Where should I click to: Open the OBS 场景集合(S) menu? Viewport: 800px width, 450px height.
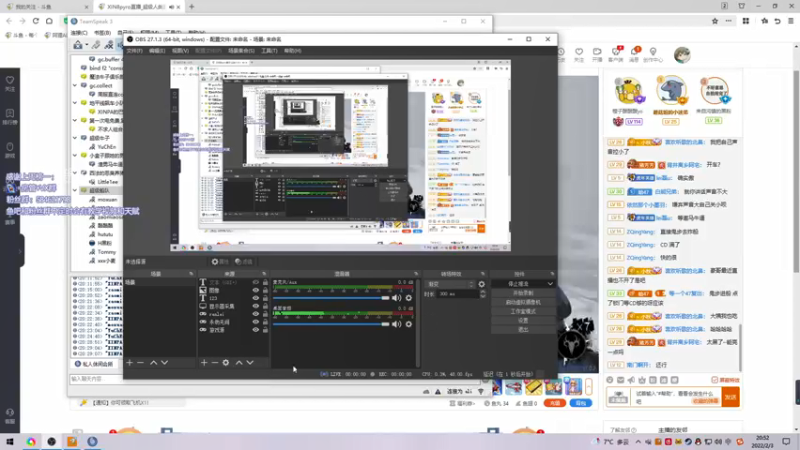pyautogui.click(x=241, y=51)
